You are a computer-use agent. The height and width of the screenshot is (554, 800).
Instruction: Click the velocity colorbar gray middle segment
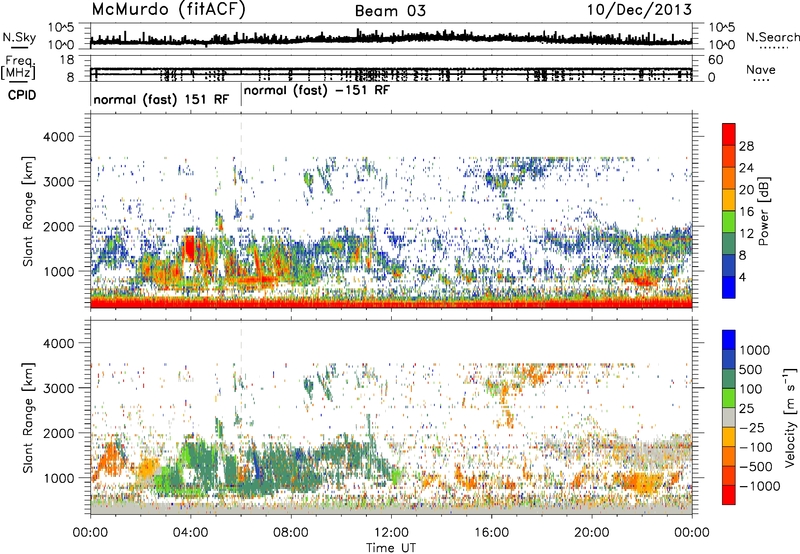point(729,417)
